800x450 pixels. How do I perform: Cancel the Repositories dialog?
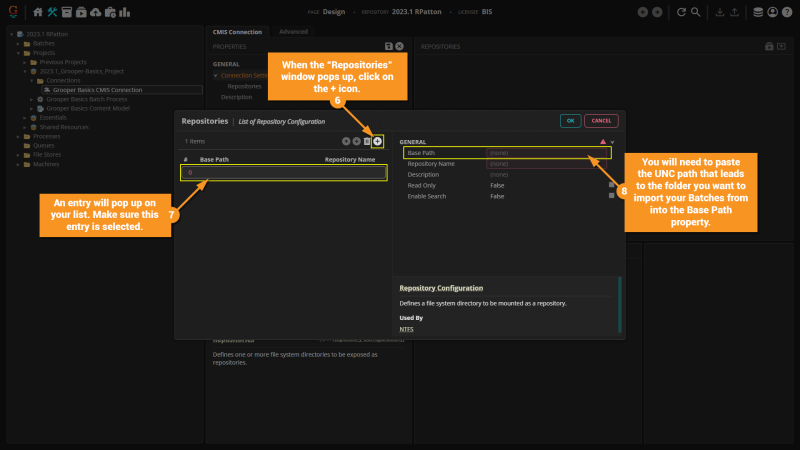click(x=601, y=121)
